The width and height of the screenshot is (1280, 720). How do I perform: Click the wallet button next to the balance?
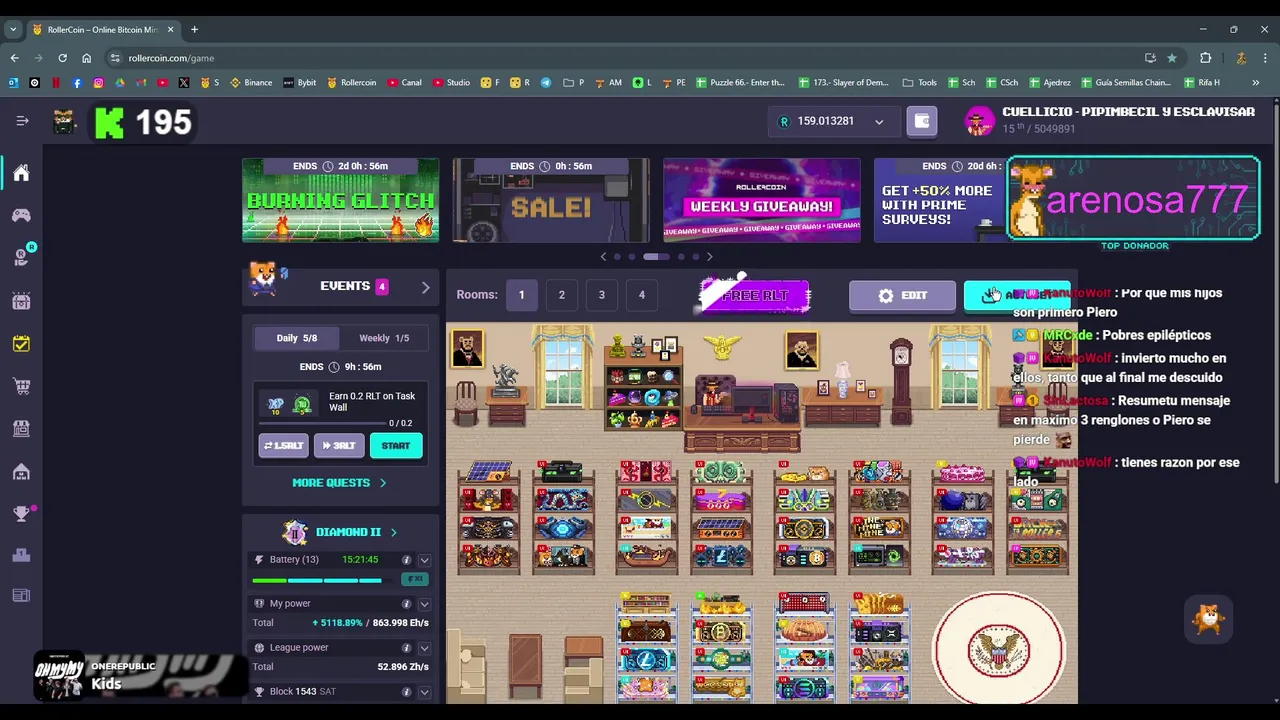click(922, 121)
